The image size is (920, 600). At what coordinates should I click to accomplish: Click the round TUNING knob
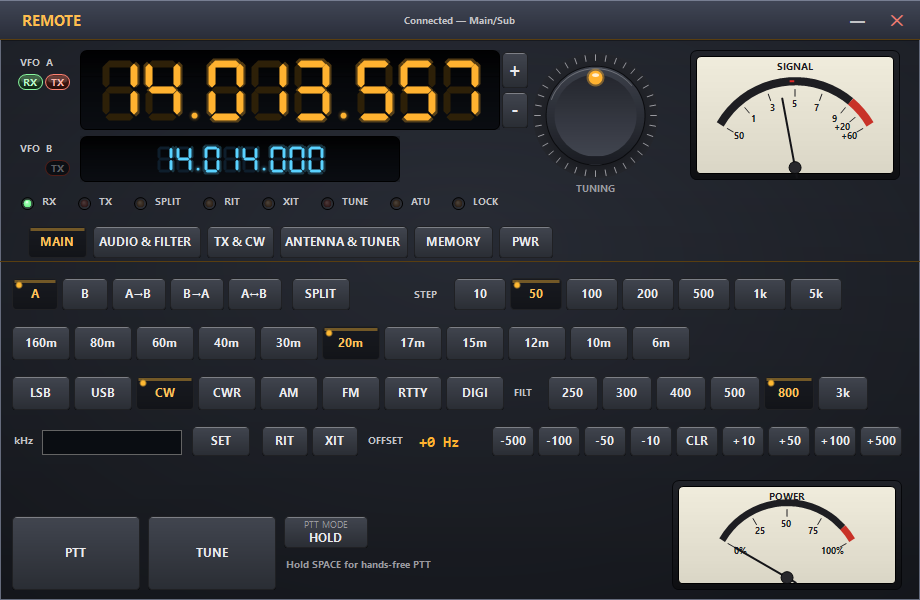[x=596, y=116]
